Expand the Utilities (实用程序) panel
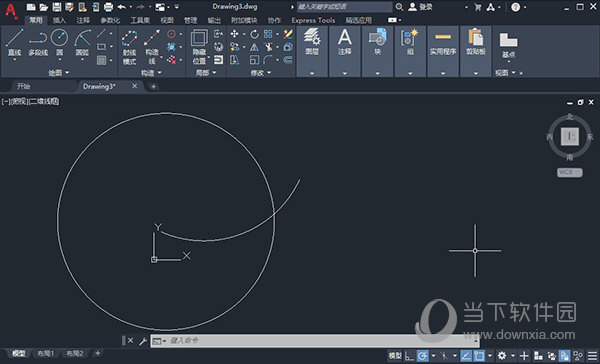 [x=443, y=73]
